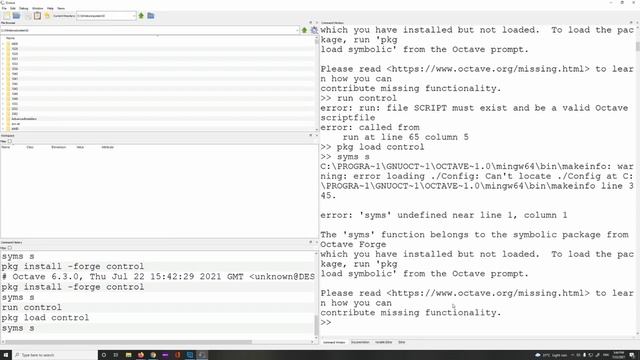The height and width of the screenshot is (360, 640).
Task: Open Task View on the taskbar
Action: point(116,355)
